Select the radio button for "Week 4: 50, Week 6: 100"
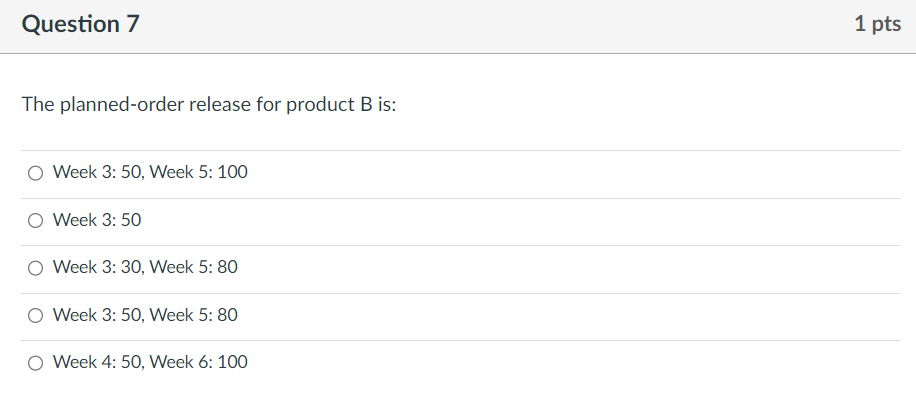 click(36, 362)
